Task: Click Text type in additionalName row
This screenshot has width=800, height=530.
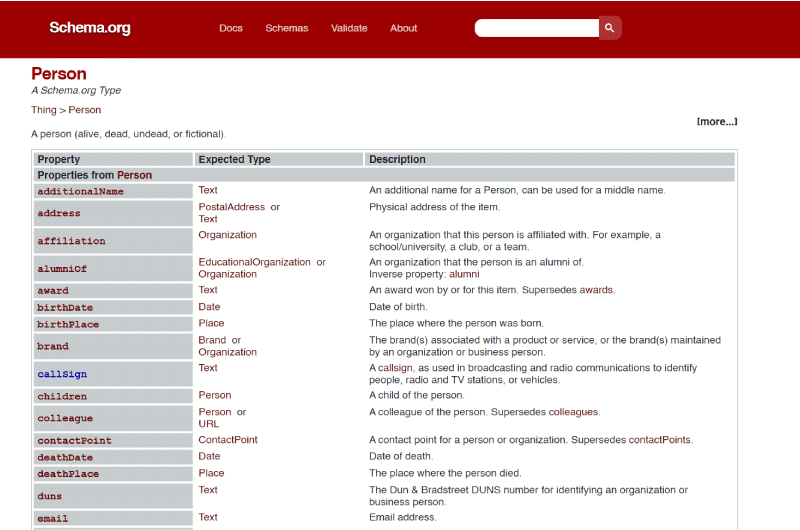Action: click(x=208, y=190)
